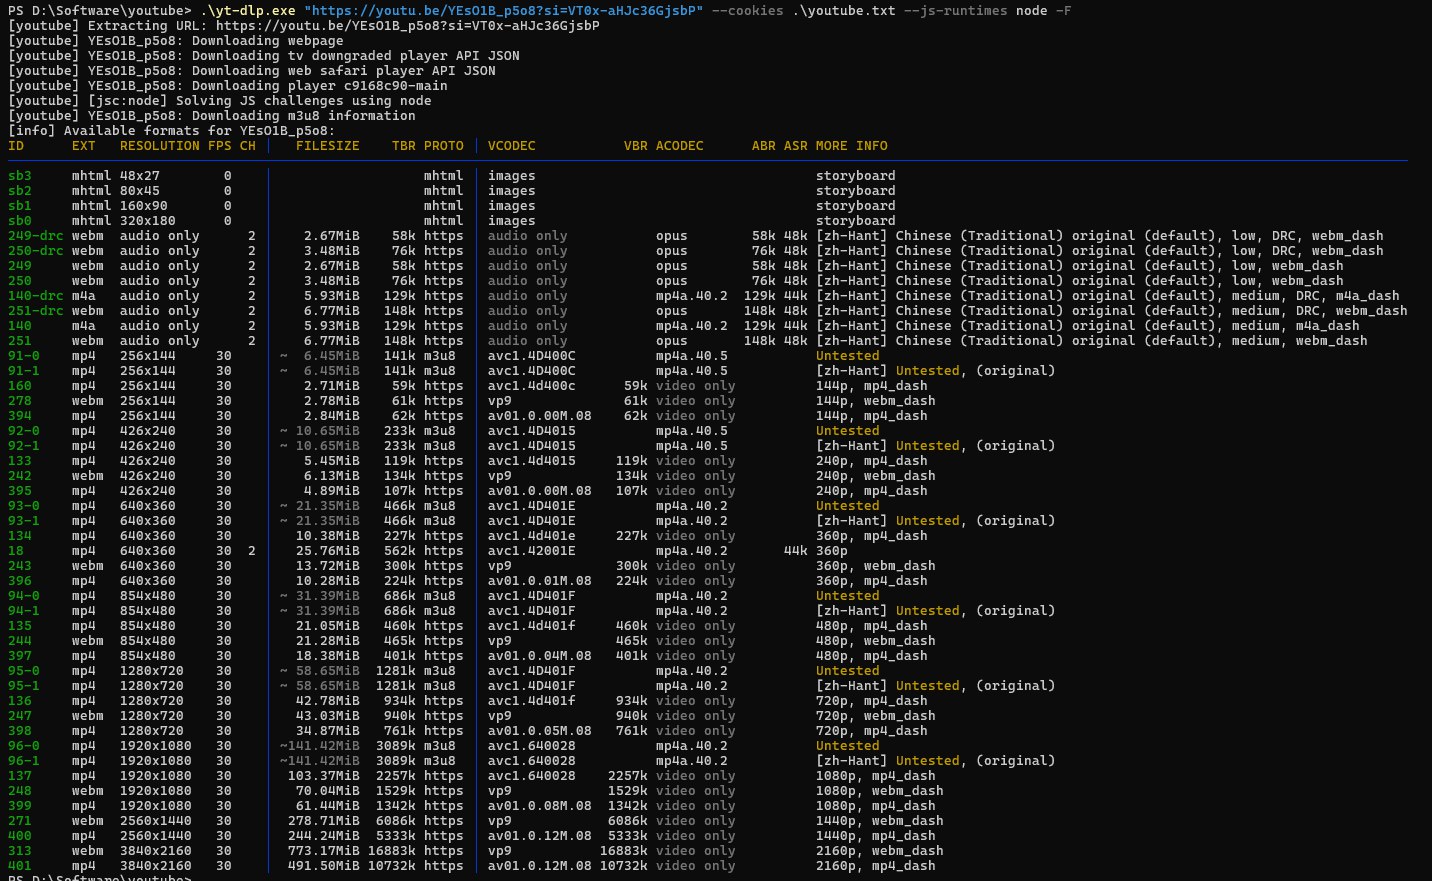Image resolution: width=1432 pixels, height=881 pixels.
Task: Click the 3840x2160 resolution for ID 313
Action: pyautogui.click(x=156, y=850)
